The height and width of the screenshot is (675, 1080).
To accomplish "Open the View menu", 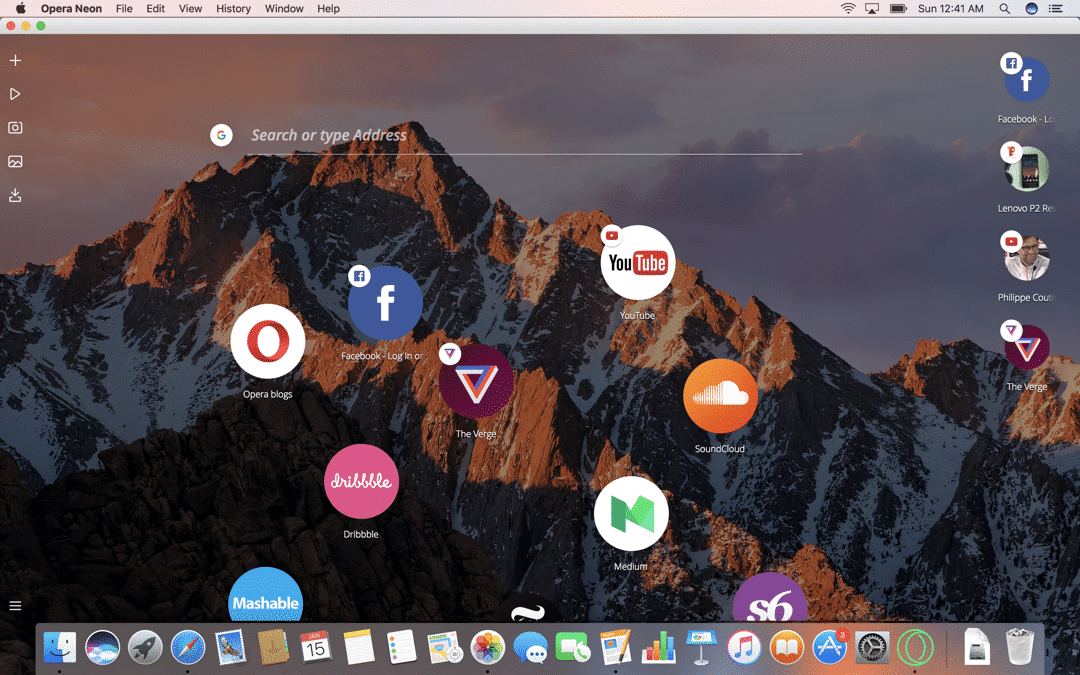I will (190, 9).
